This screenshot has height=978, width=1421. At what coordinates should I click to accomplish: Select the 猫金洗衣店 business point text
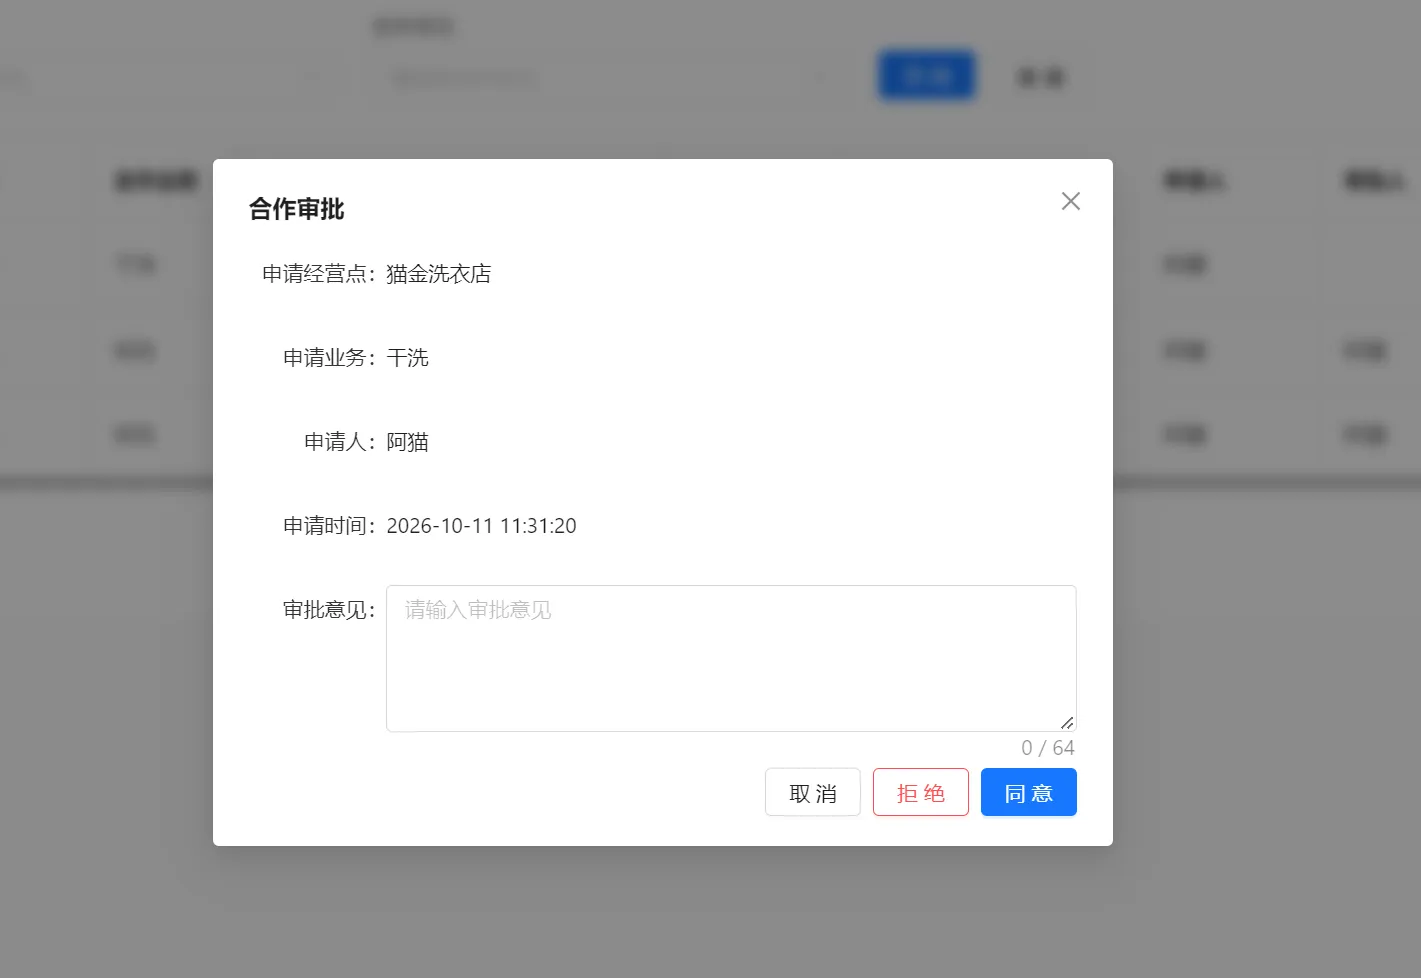tap(439, 274)
